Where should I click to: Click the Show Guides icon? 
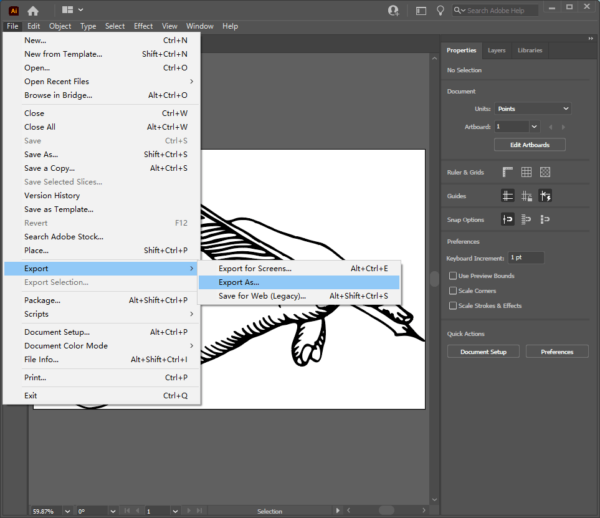(507, 196)
